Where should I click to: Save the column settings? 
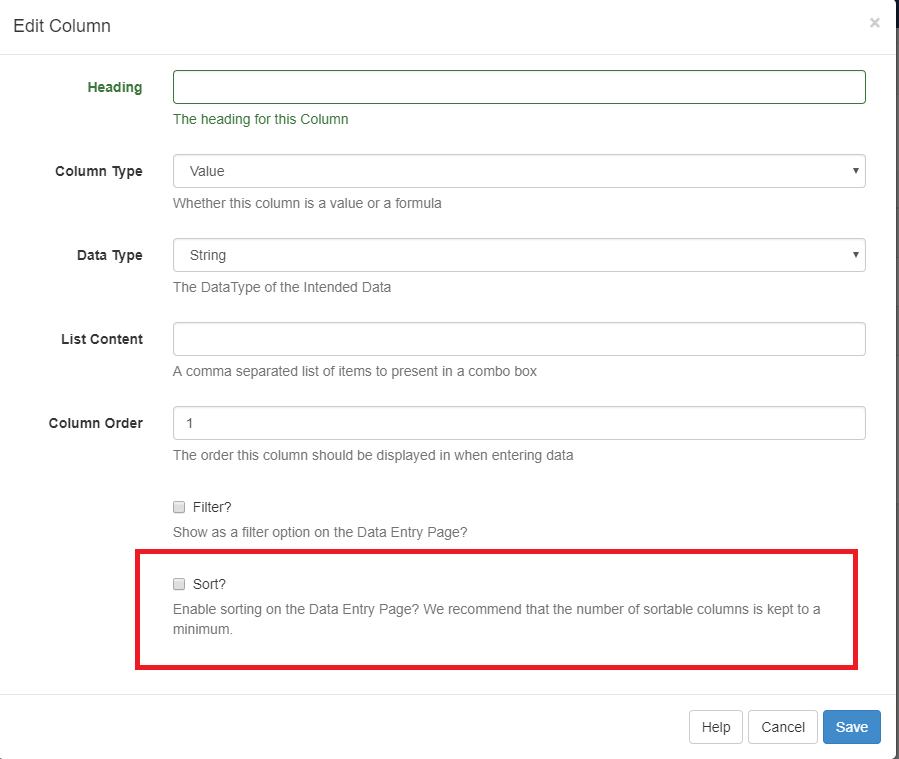click(x=851, y=727)
